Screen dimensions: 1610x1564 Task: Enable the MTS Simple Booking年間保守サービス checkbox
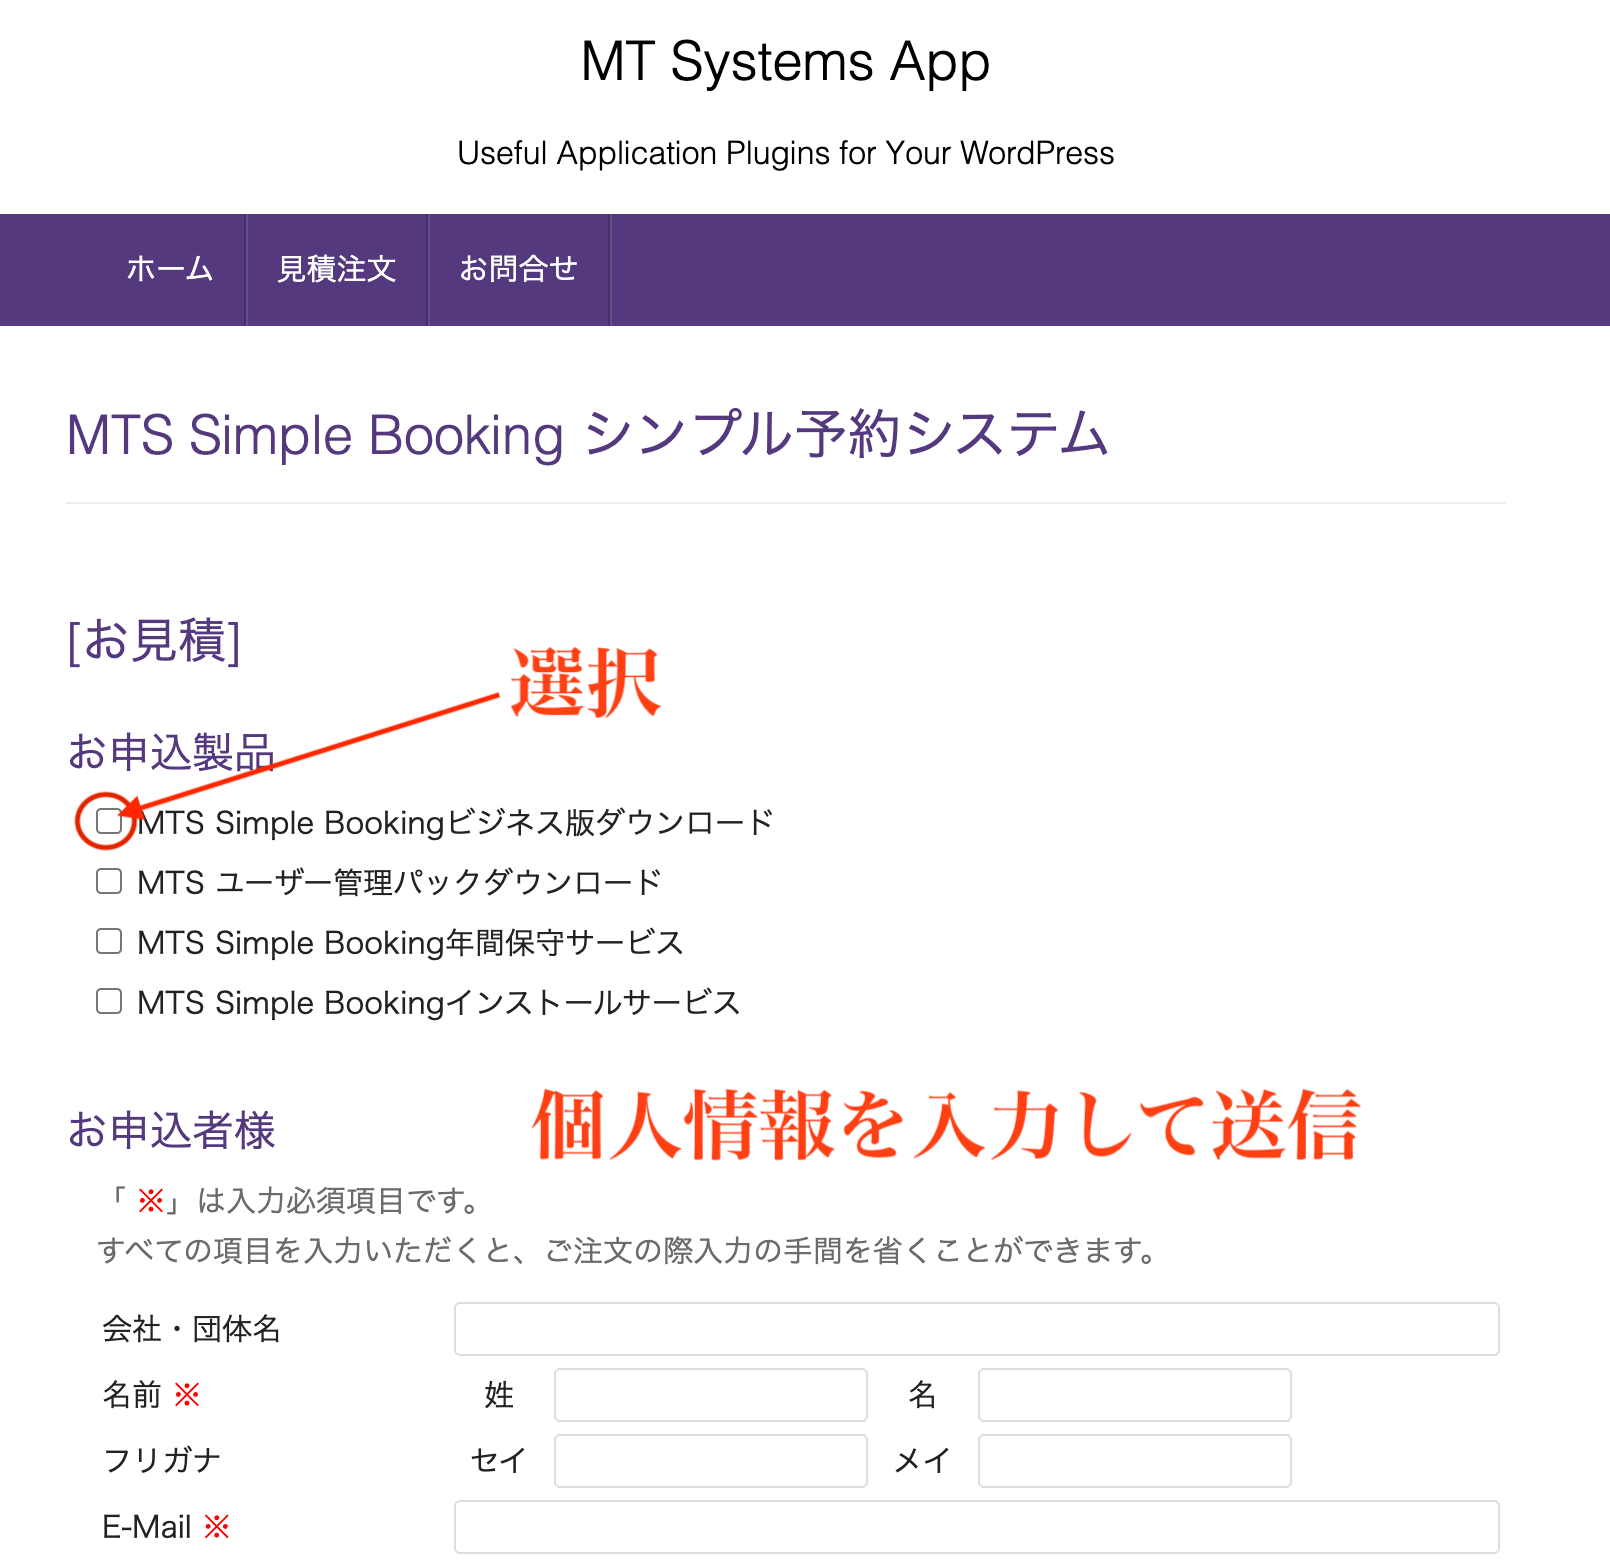(109, 941)
